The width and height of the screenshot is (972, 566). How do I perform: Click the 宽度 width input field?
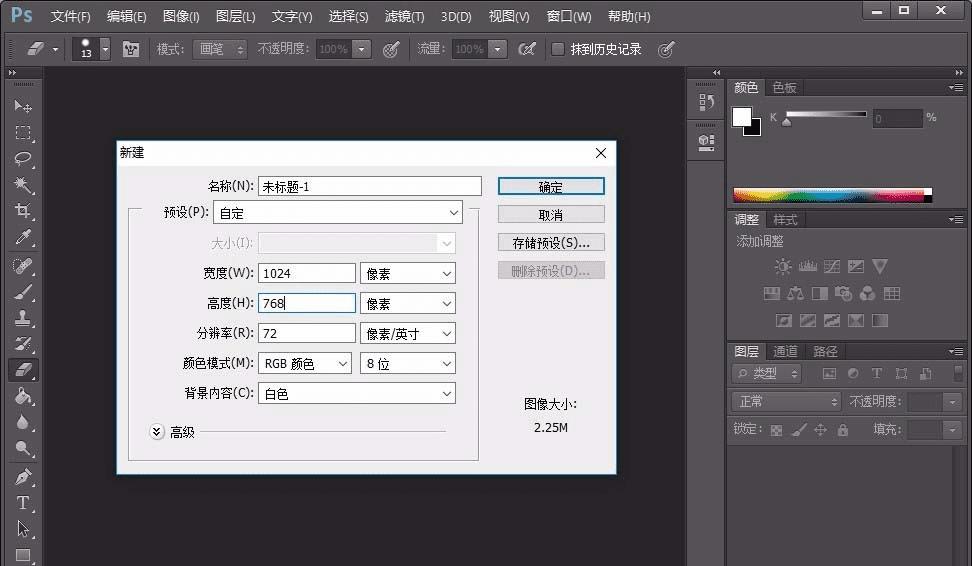307,273
